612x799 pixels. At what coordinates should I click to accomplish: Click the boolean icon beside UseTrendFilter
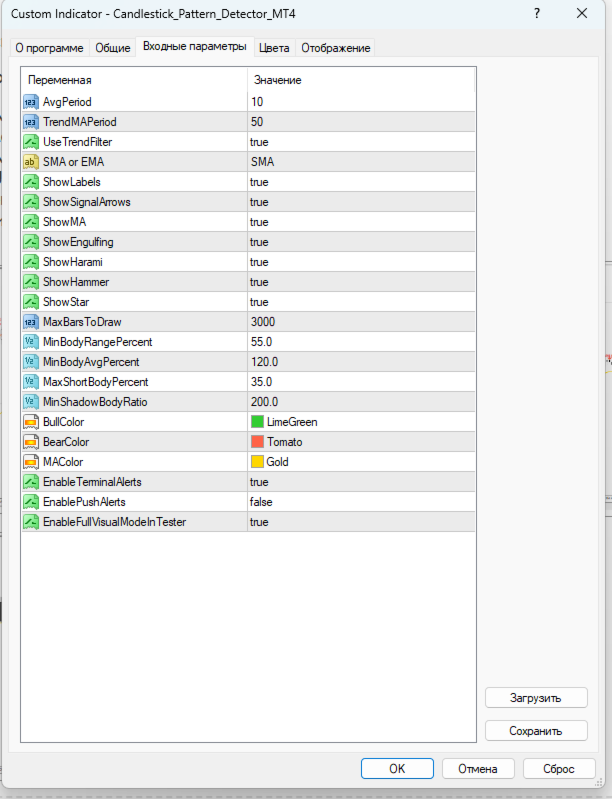(31, 142)
